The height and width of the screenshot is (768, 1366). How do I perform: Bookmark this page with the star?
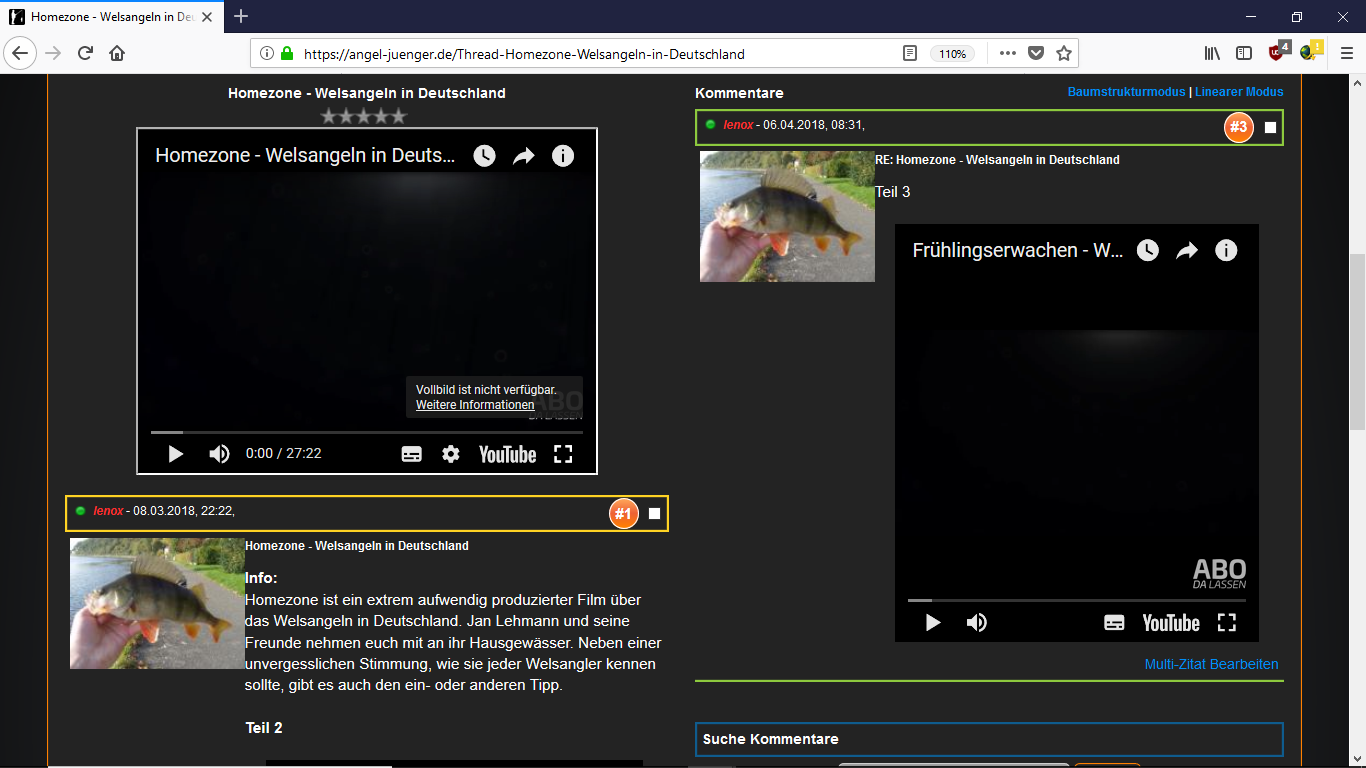tap(1064, 53)
